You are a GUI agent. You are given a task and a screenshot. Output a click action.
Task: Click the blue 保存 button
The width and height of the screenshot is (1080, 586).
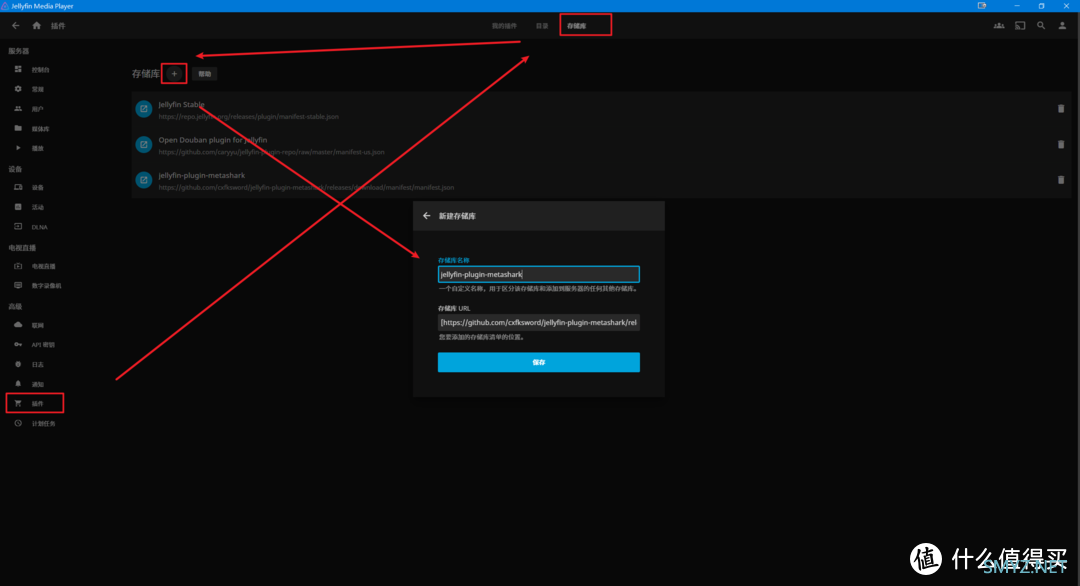click(538, 362)
